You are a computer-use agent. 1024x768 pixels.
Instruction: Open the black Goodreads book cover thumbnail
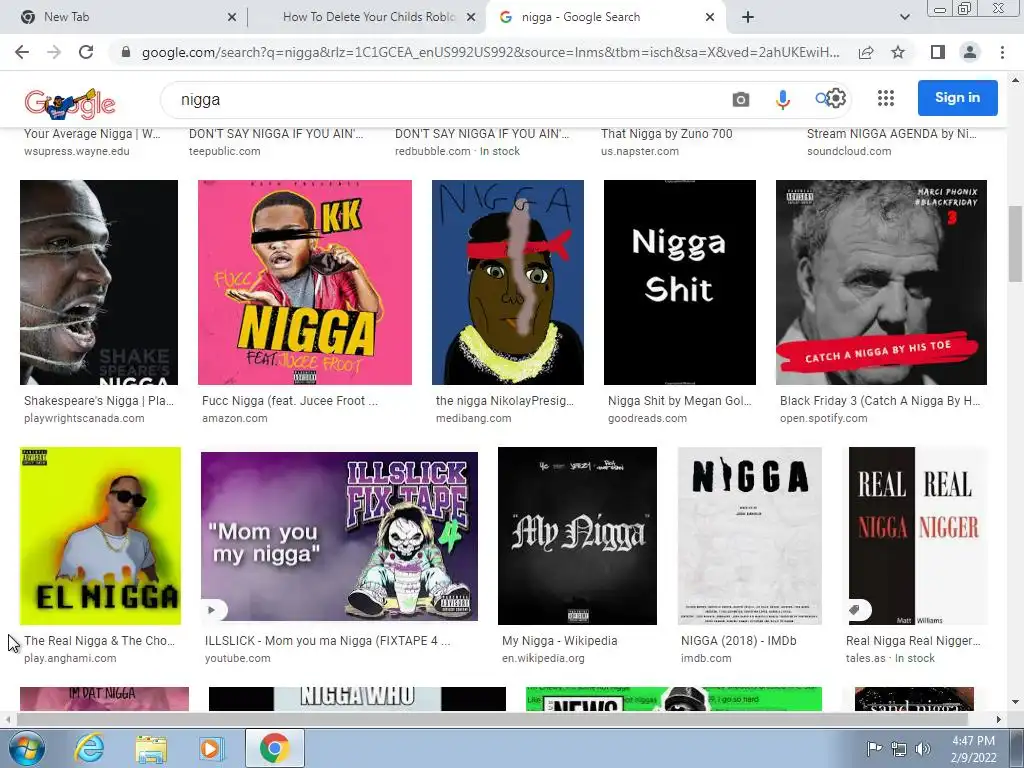pyautogui.click(x=680, y=282)
